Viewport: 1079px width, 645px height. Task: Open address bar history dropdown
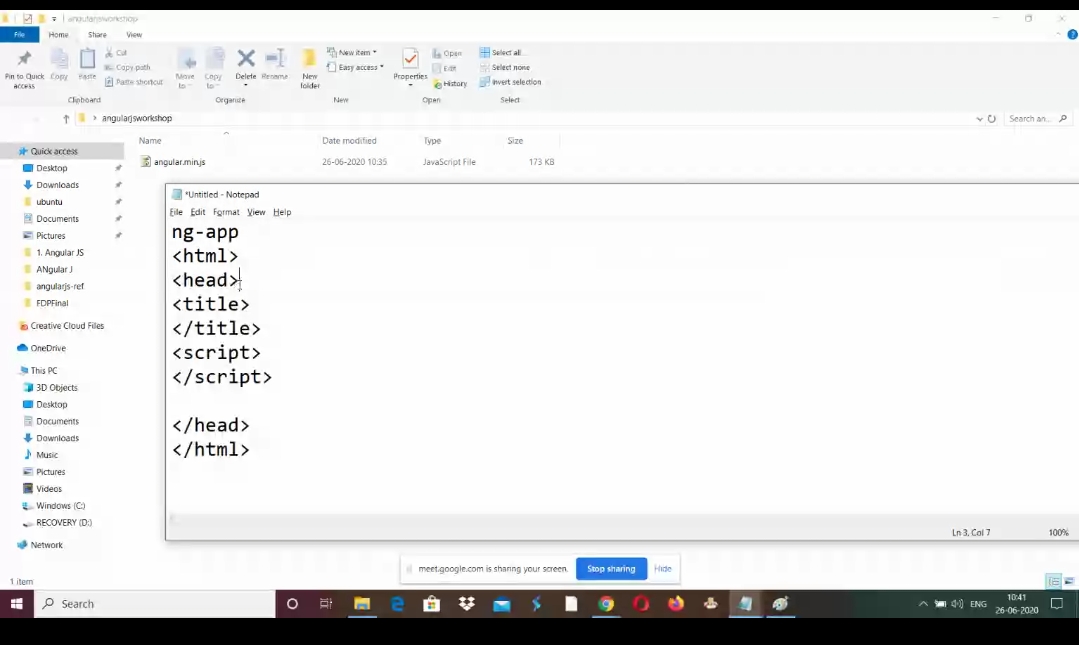pos(979,119)
